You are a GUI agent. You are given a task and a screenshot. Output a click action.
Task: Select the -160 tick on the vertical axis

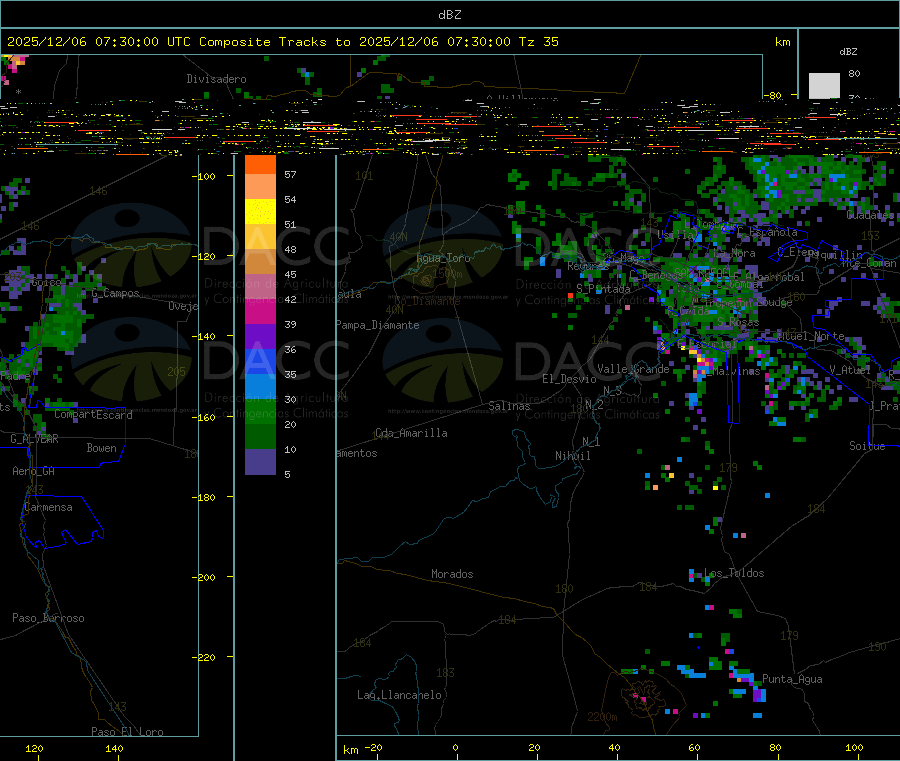(204, 417)
